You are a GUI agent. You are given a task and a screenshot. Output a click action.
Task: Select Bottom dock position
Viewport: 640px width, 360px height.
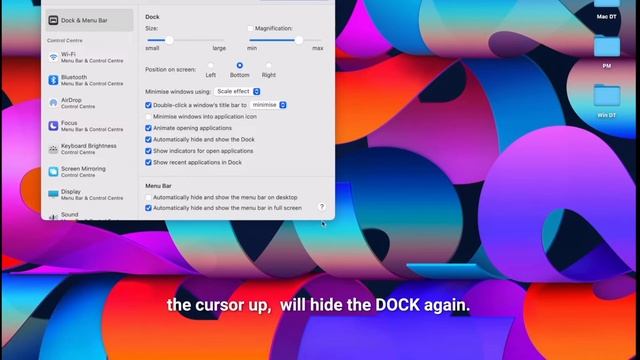240,65
